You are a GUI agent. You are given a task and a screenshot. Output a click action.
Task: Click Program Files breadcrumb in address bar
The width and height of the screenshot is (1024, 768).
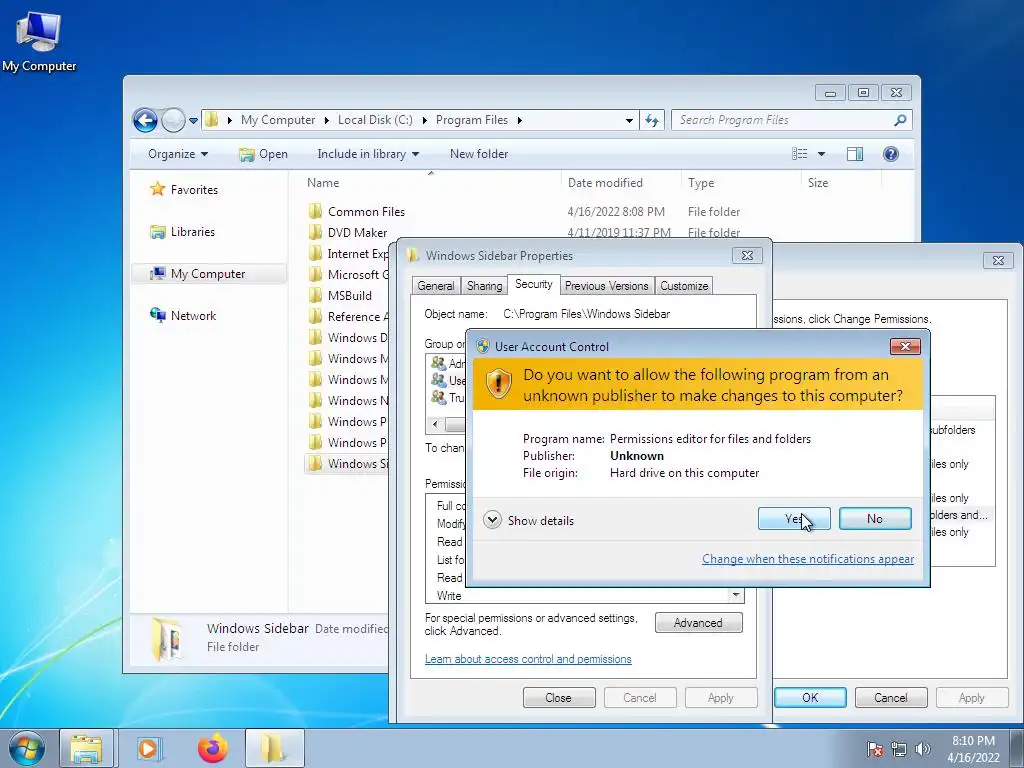point(472,120)
